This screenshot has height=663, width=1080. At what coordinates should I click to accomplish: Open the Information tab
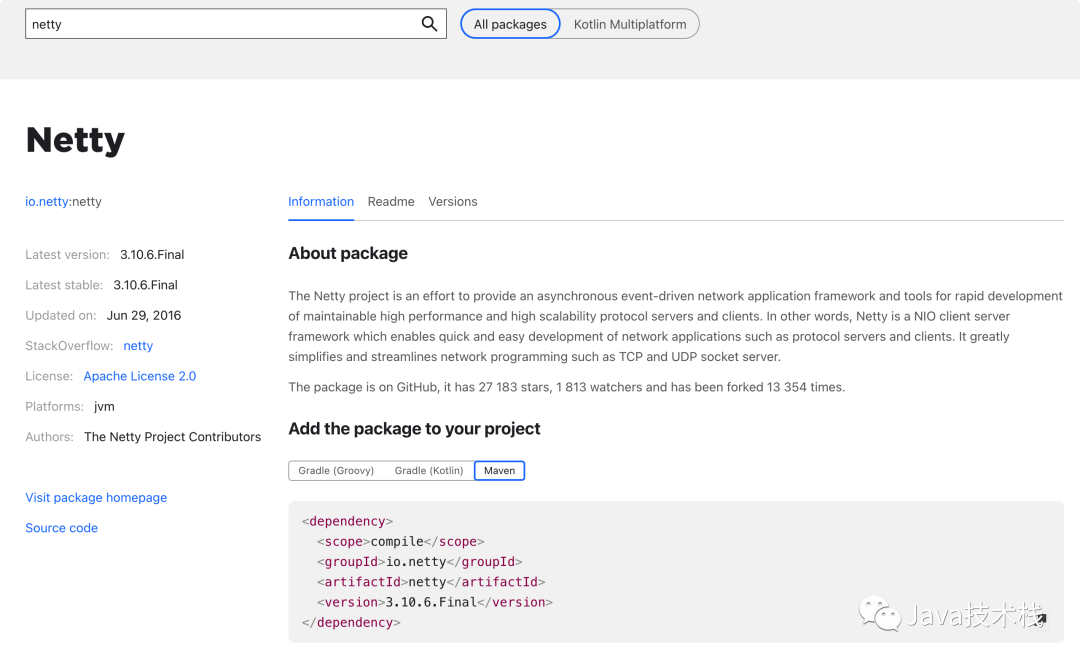coord(321,202)
